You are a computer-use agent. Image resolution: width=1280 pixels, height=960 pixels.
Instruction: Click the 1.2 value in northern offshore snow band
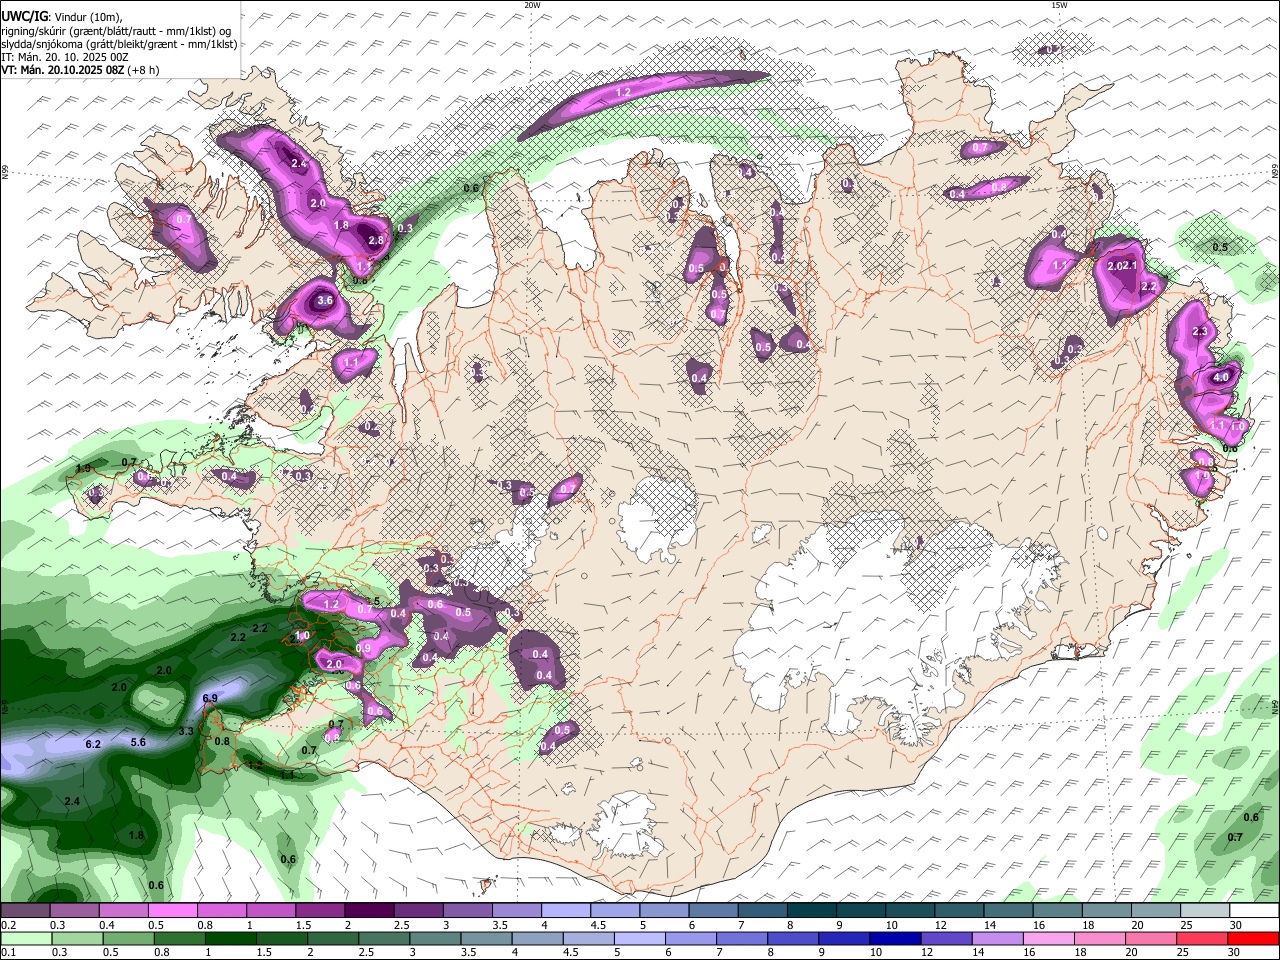point(623,91)
